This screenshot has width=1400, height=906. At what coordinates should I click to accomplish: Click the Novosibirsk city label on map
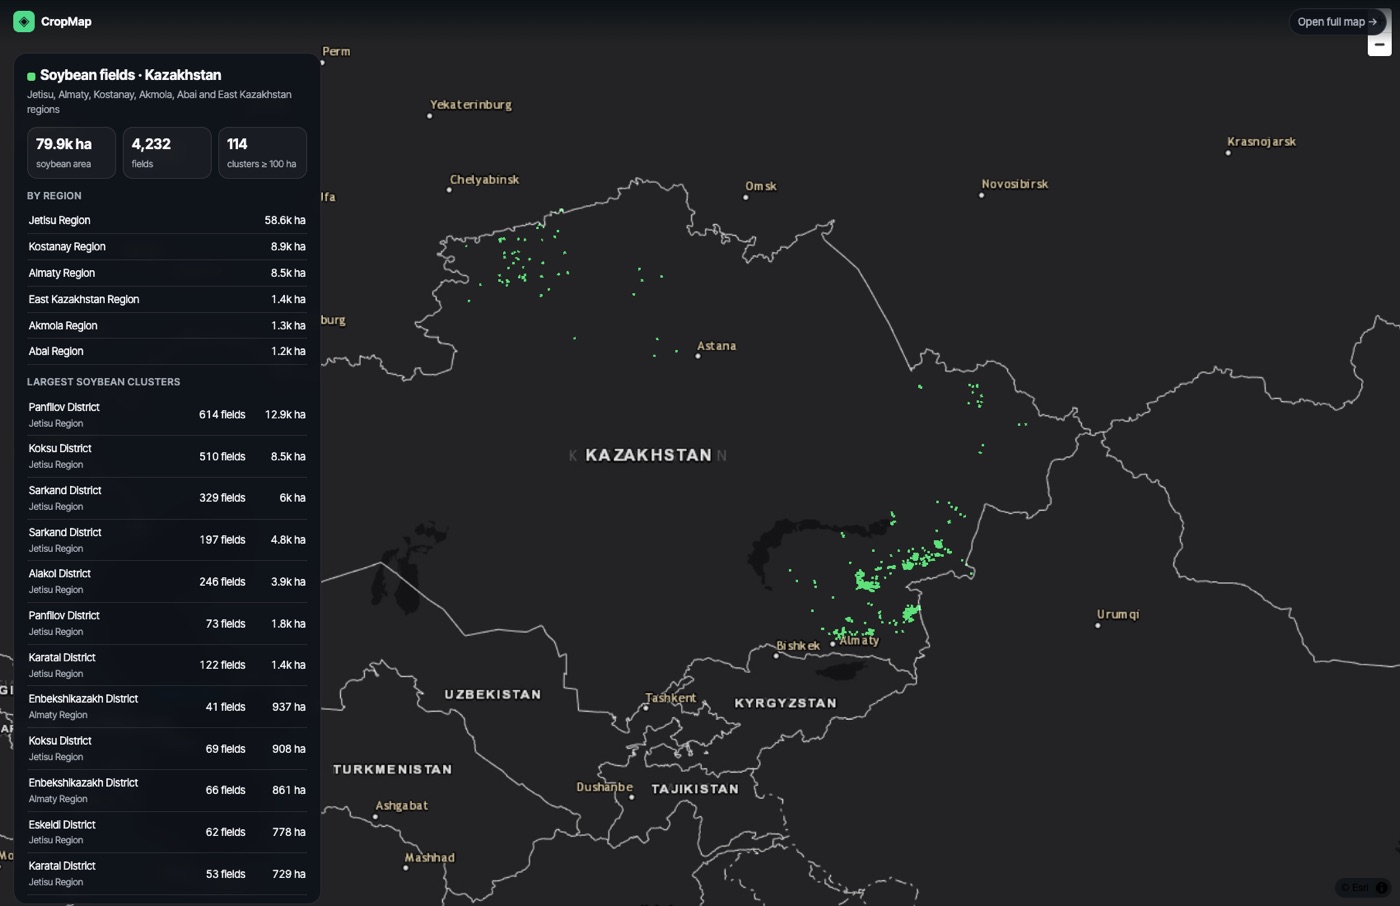(x=1015, y=184)
